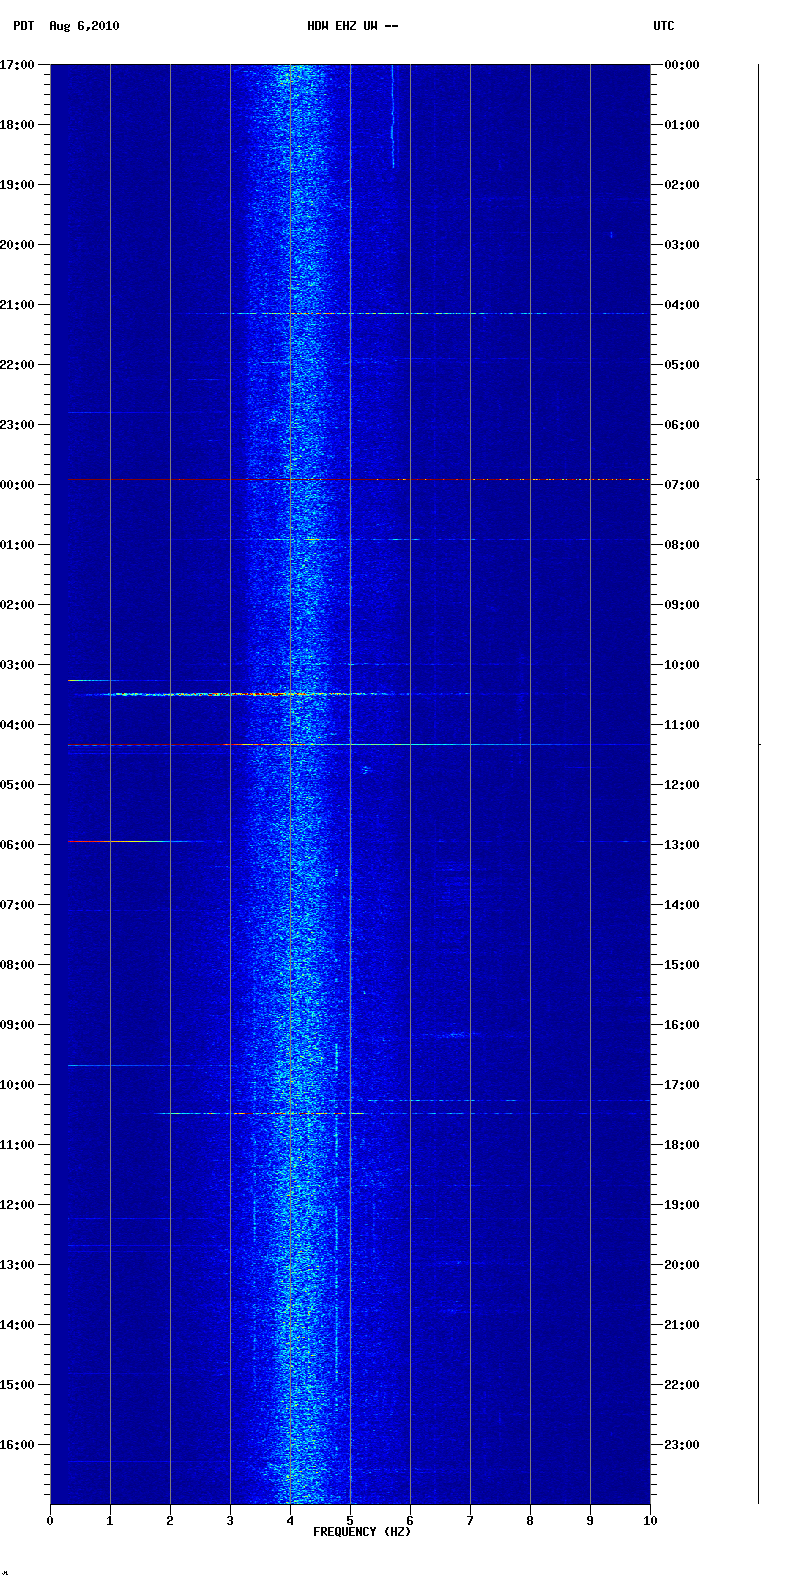Click the FREQUENCY (HZ) axis title

[x=362, y=1532]
